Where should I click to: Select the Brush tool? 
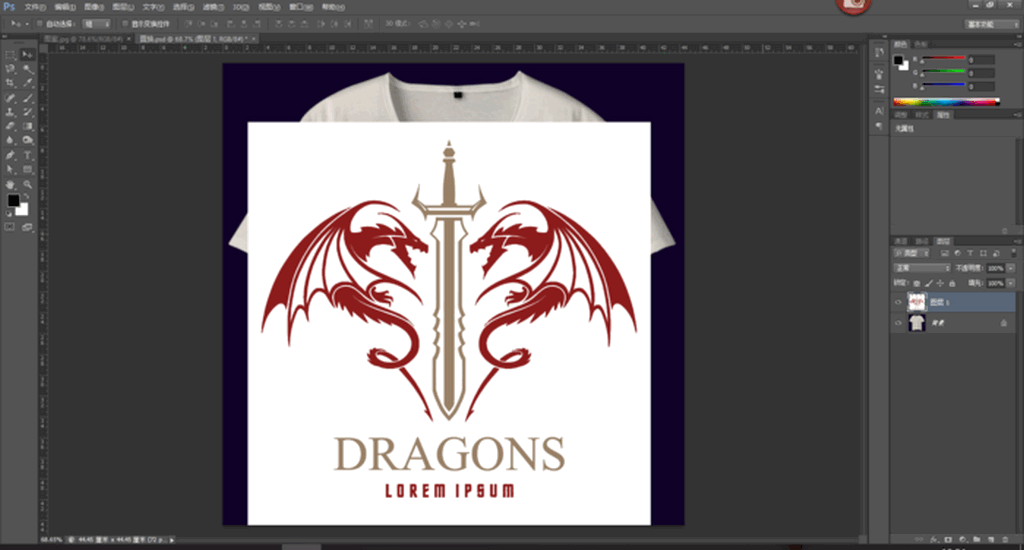click(27, 98)
